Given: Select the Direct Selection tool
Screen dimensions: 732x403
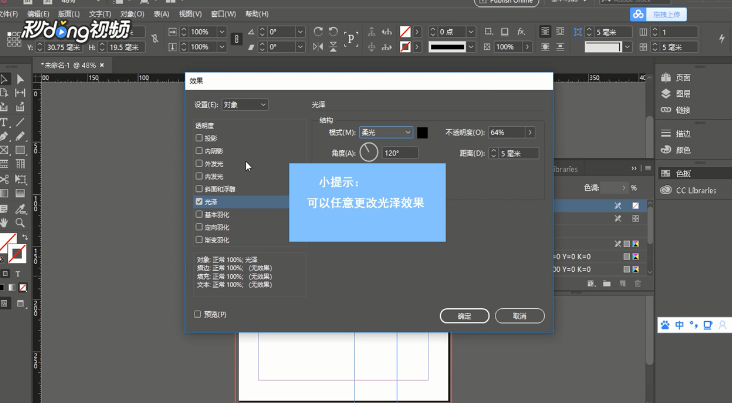Looking at the screenshot, I should click(x=20, y=79).
